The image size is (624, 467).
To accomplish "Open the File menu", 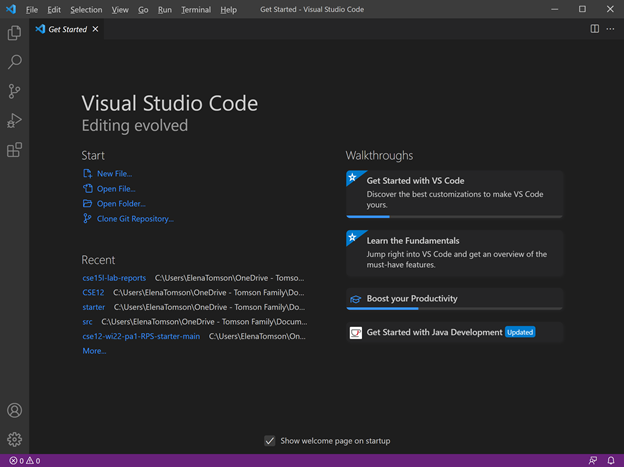I will [x=32, y=10].
